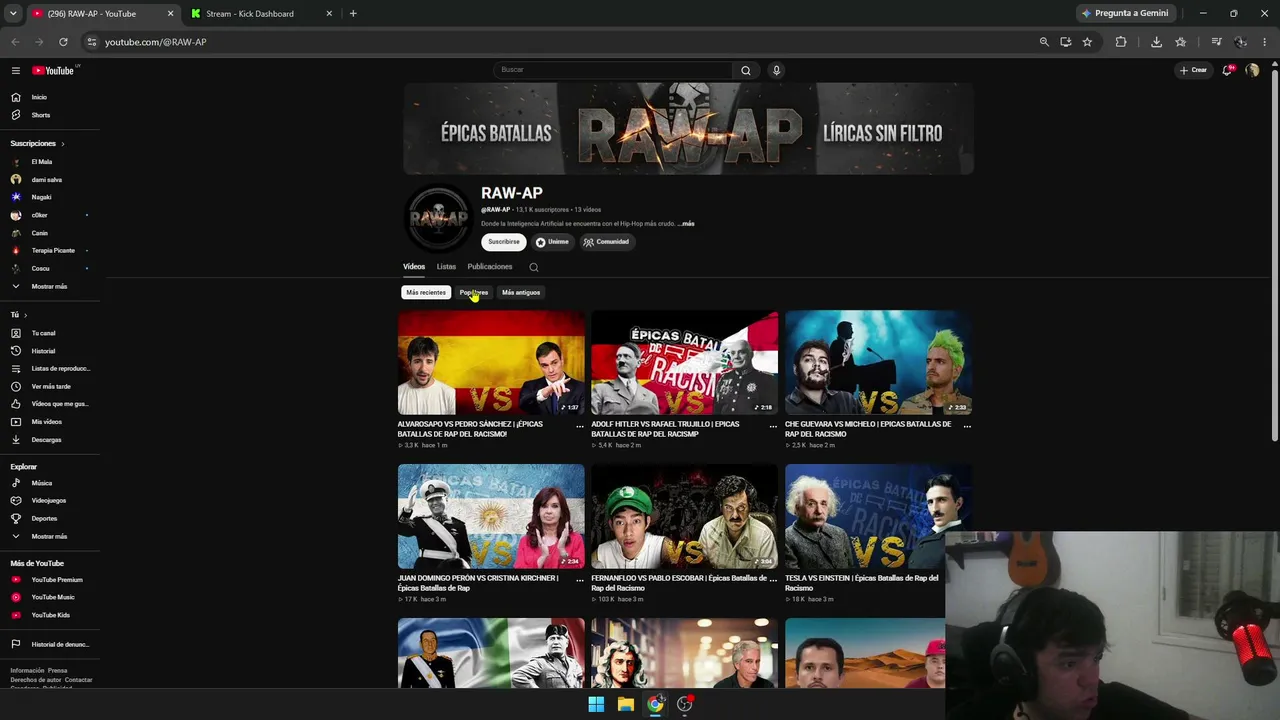The height and width of the screenshot is (720, 1280).
Task: Switch to Stream - Kick Dashboard tab
Action: (x=262, y=14)
